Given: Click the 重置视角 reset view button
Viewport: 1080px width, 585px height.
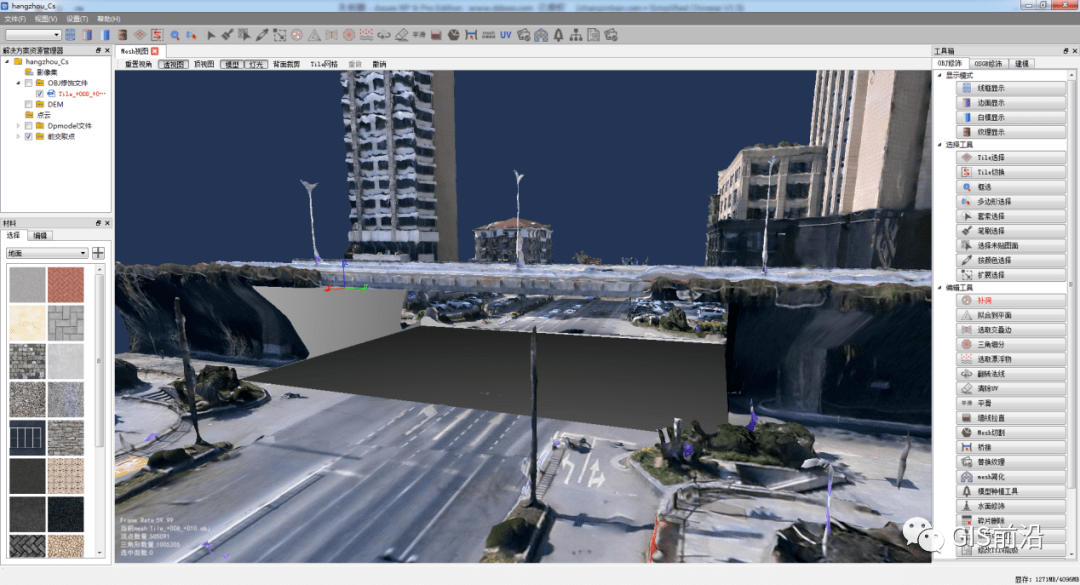Looking at the screenshot, I should click(x=138, y=64).
